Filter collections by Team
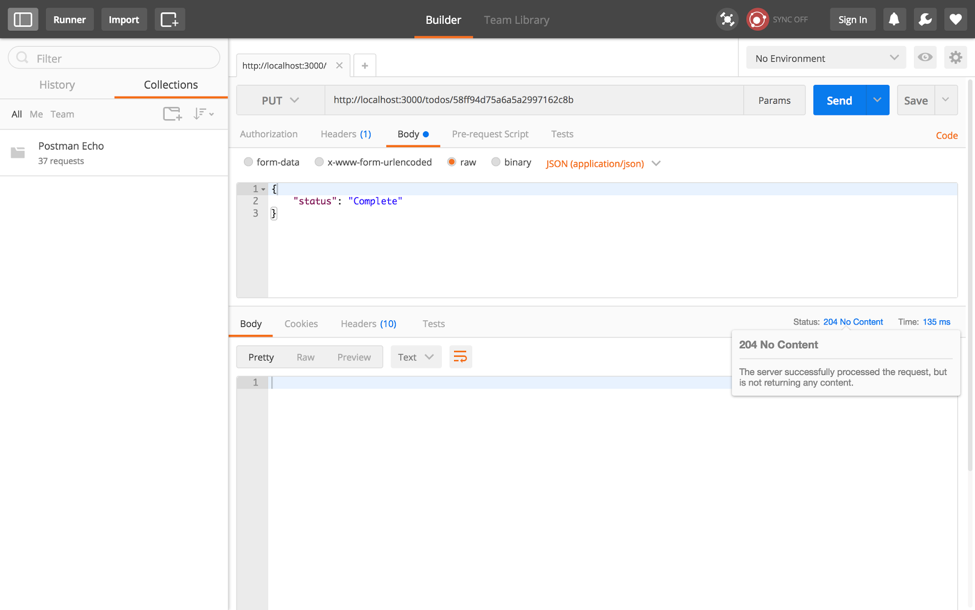The height and width of the screenshot is (610, 975). coord(62,114)
